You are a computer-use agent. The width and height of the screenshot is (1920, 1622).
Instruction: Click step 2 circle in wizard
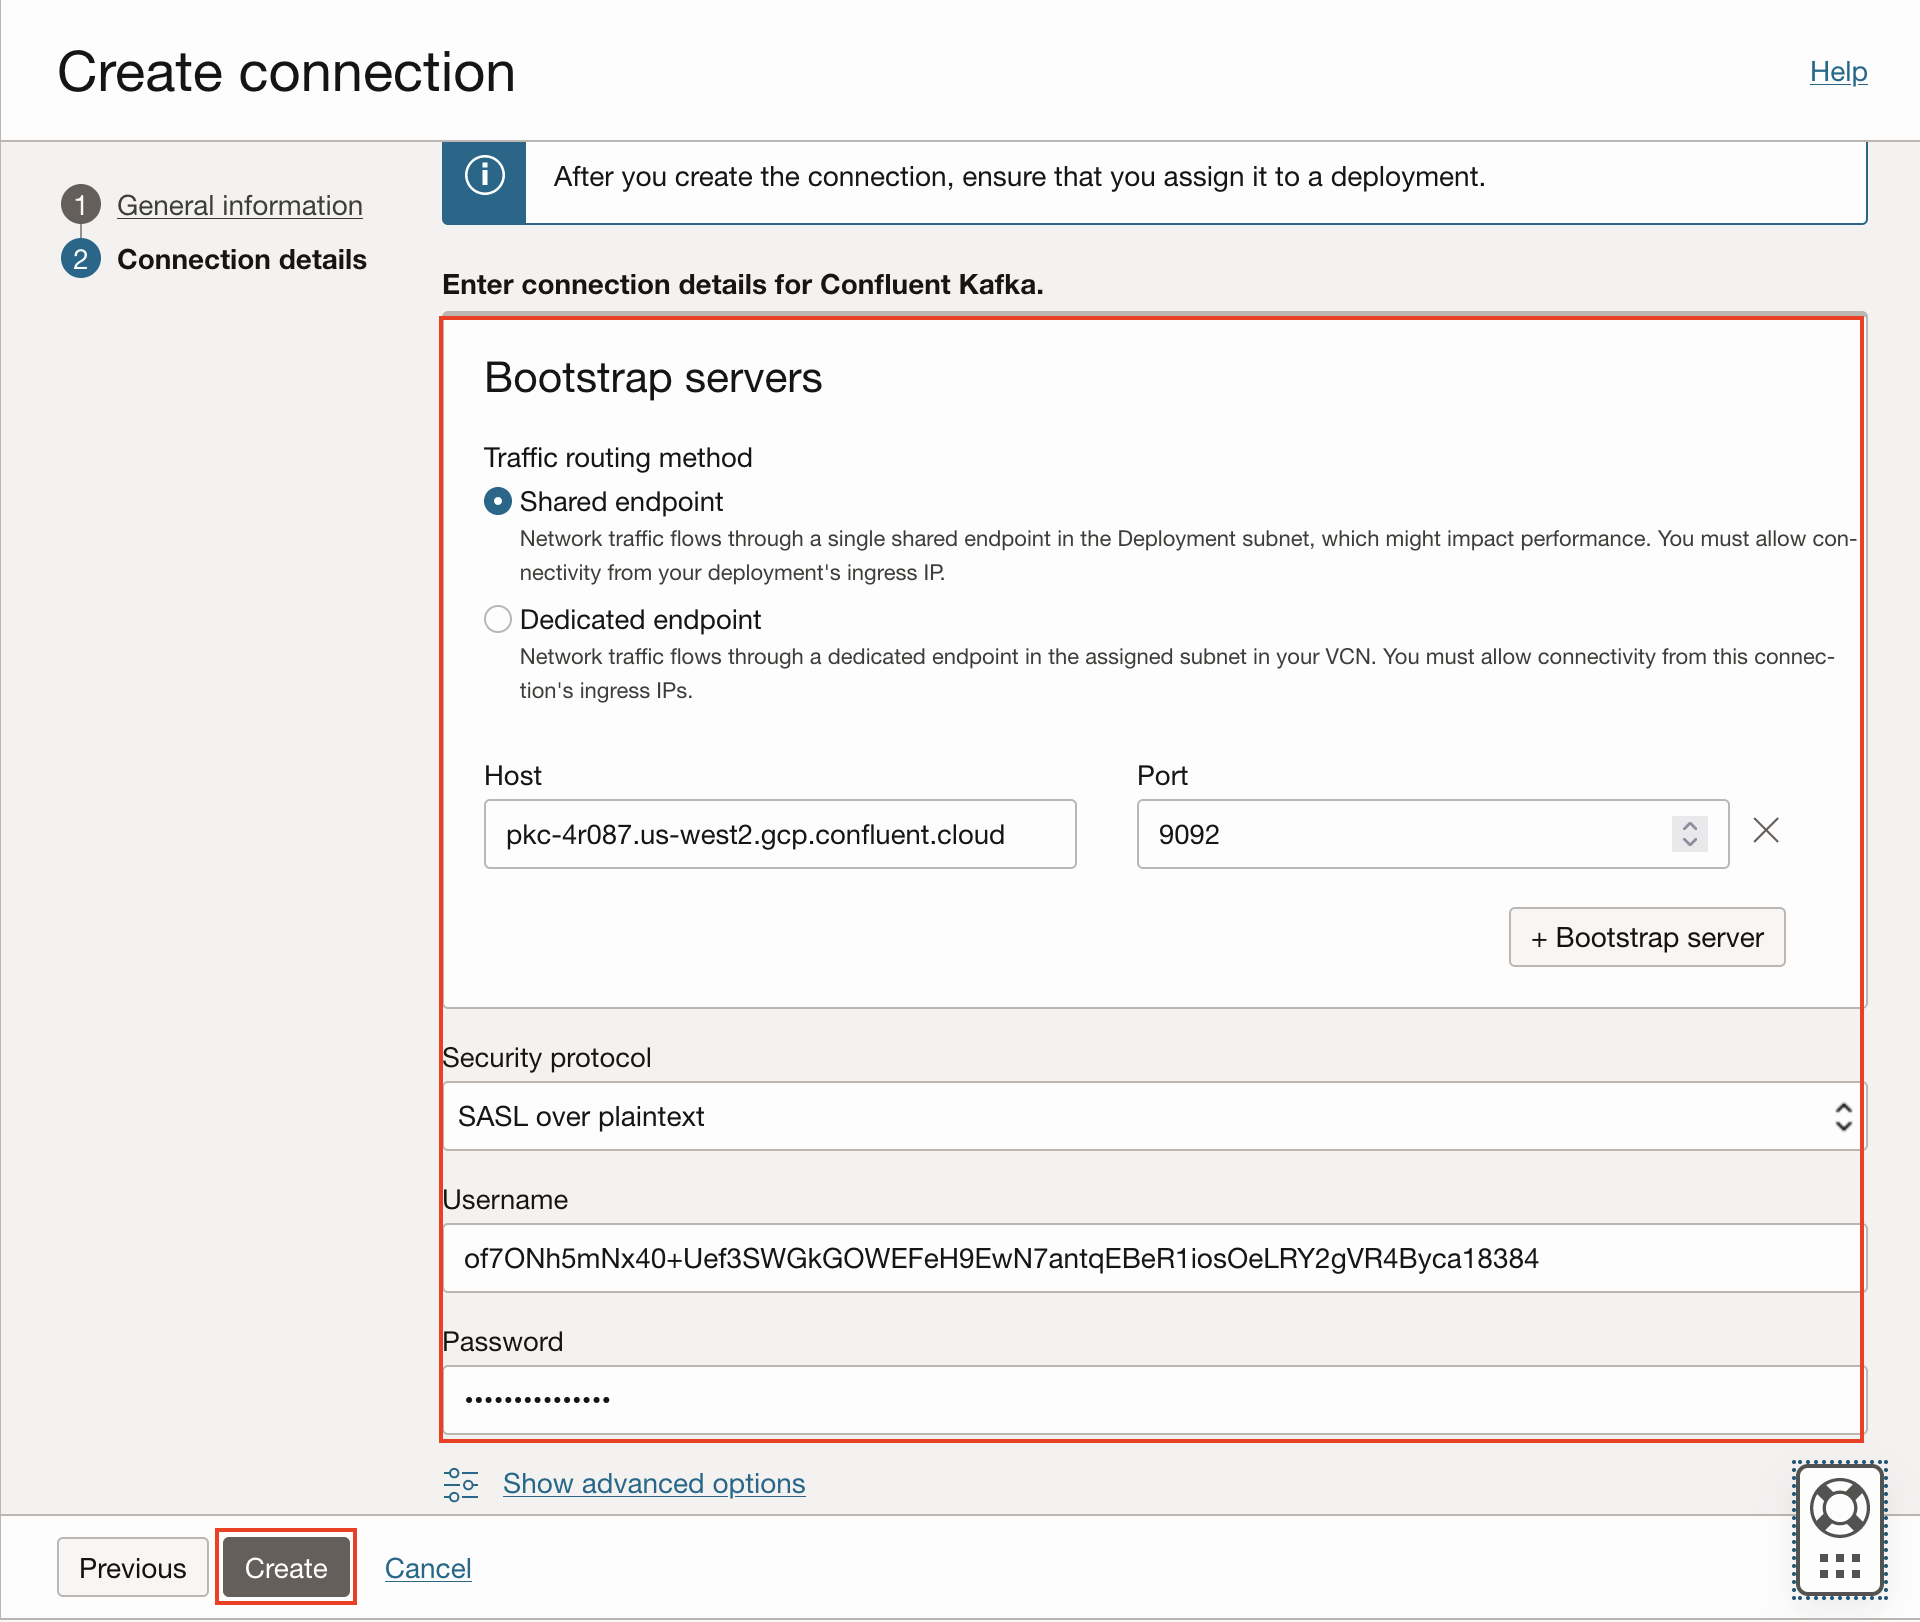(x=81, y=259)
